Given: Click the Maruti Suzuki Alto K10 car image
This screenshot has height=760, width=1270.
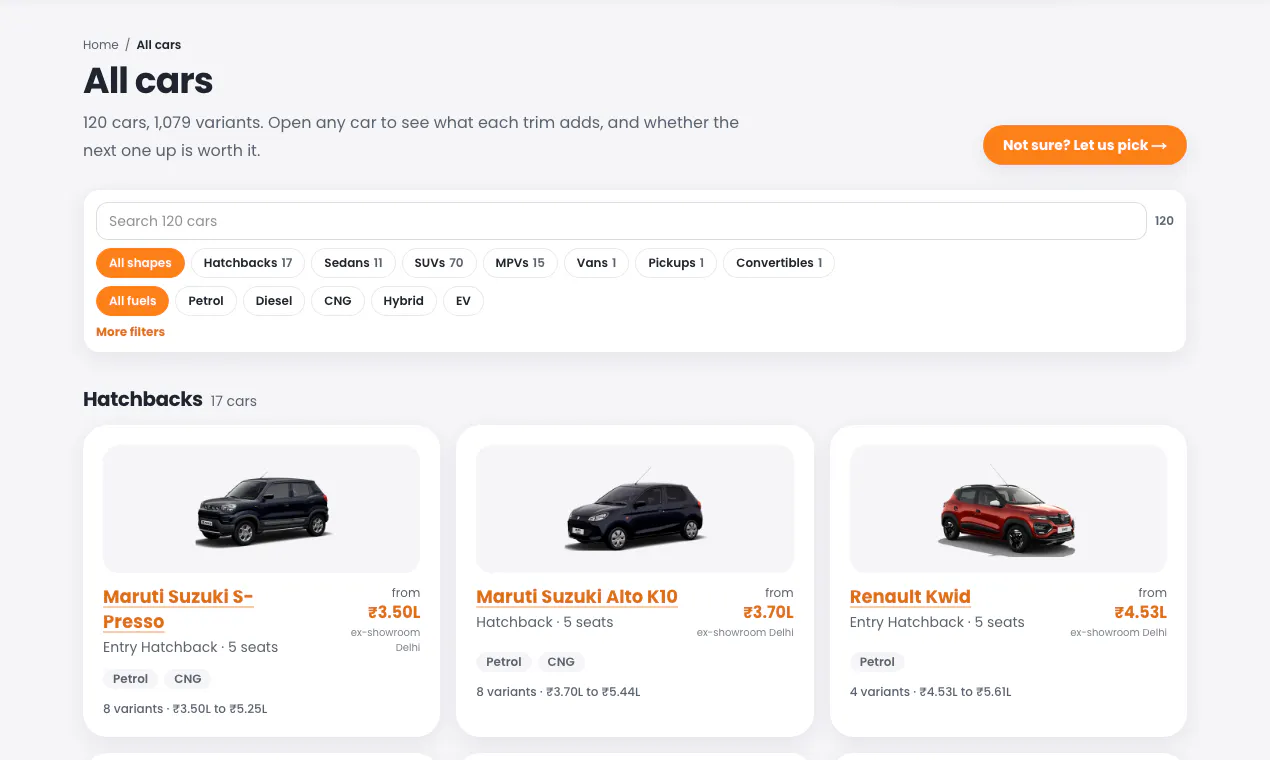Looking at the screenshot, I should tap(635, 509).
